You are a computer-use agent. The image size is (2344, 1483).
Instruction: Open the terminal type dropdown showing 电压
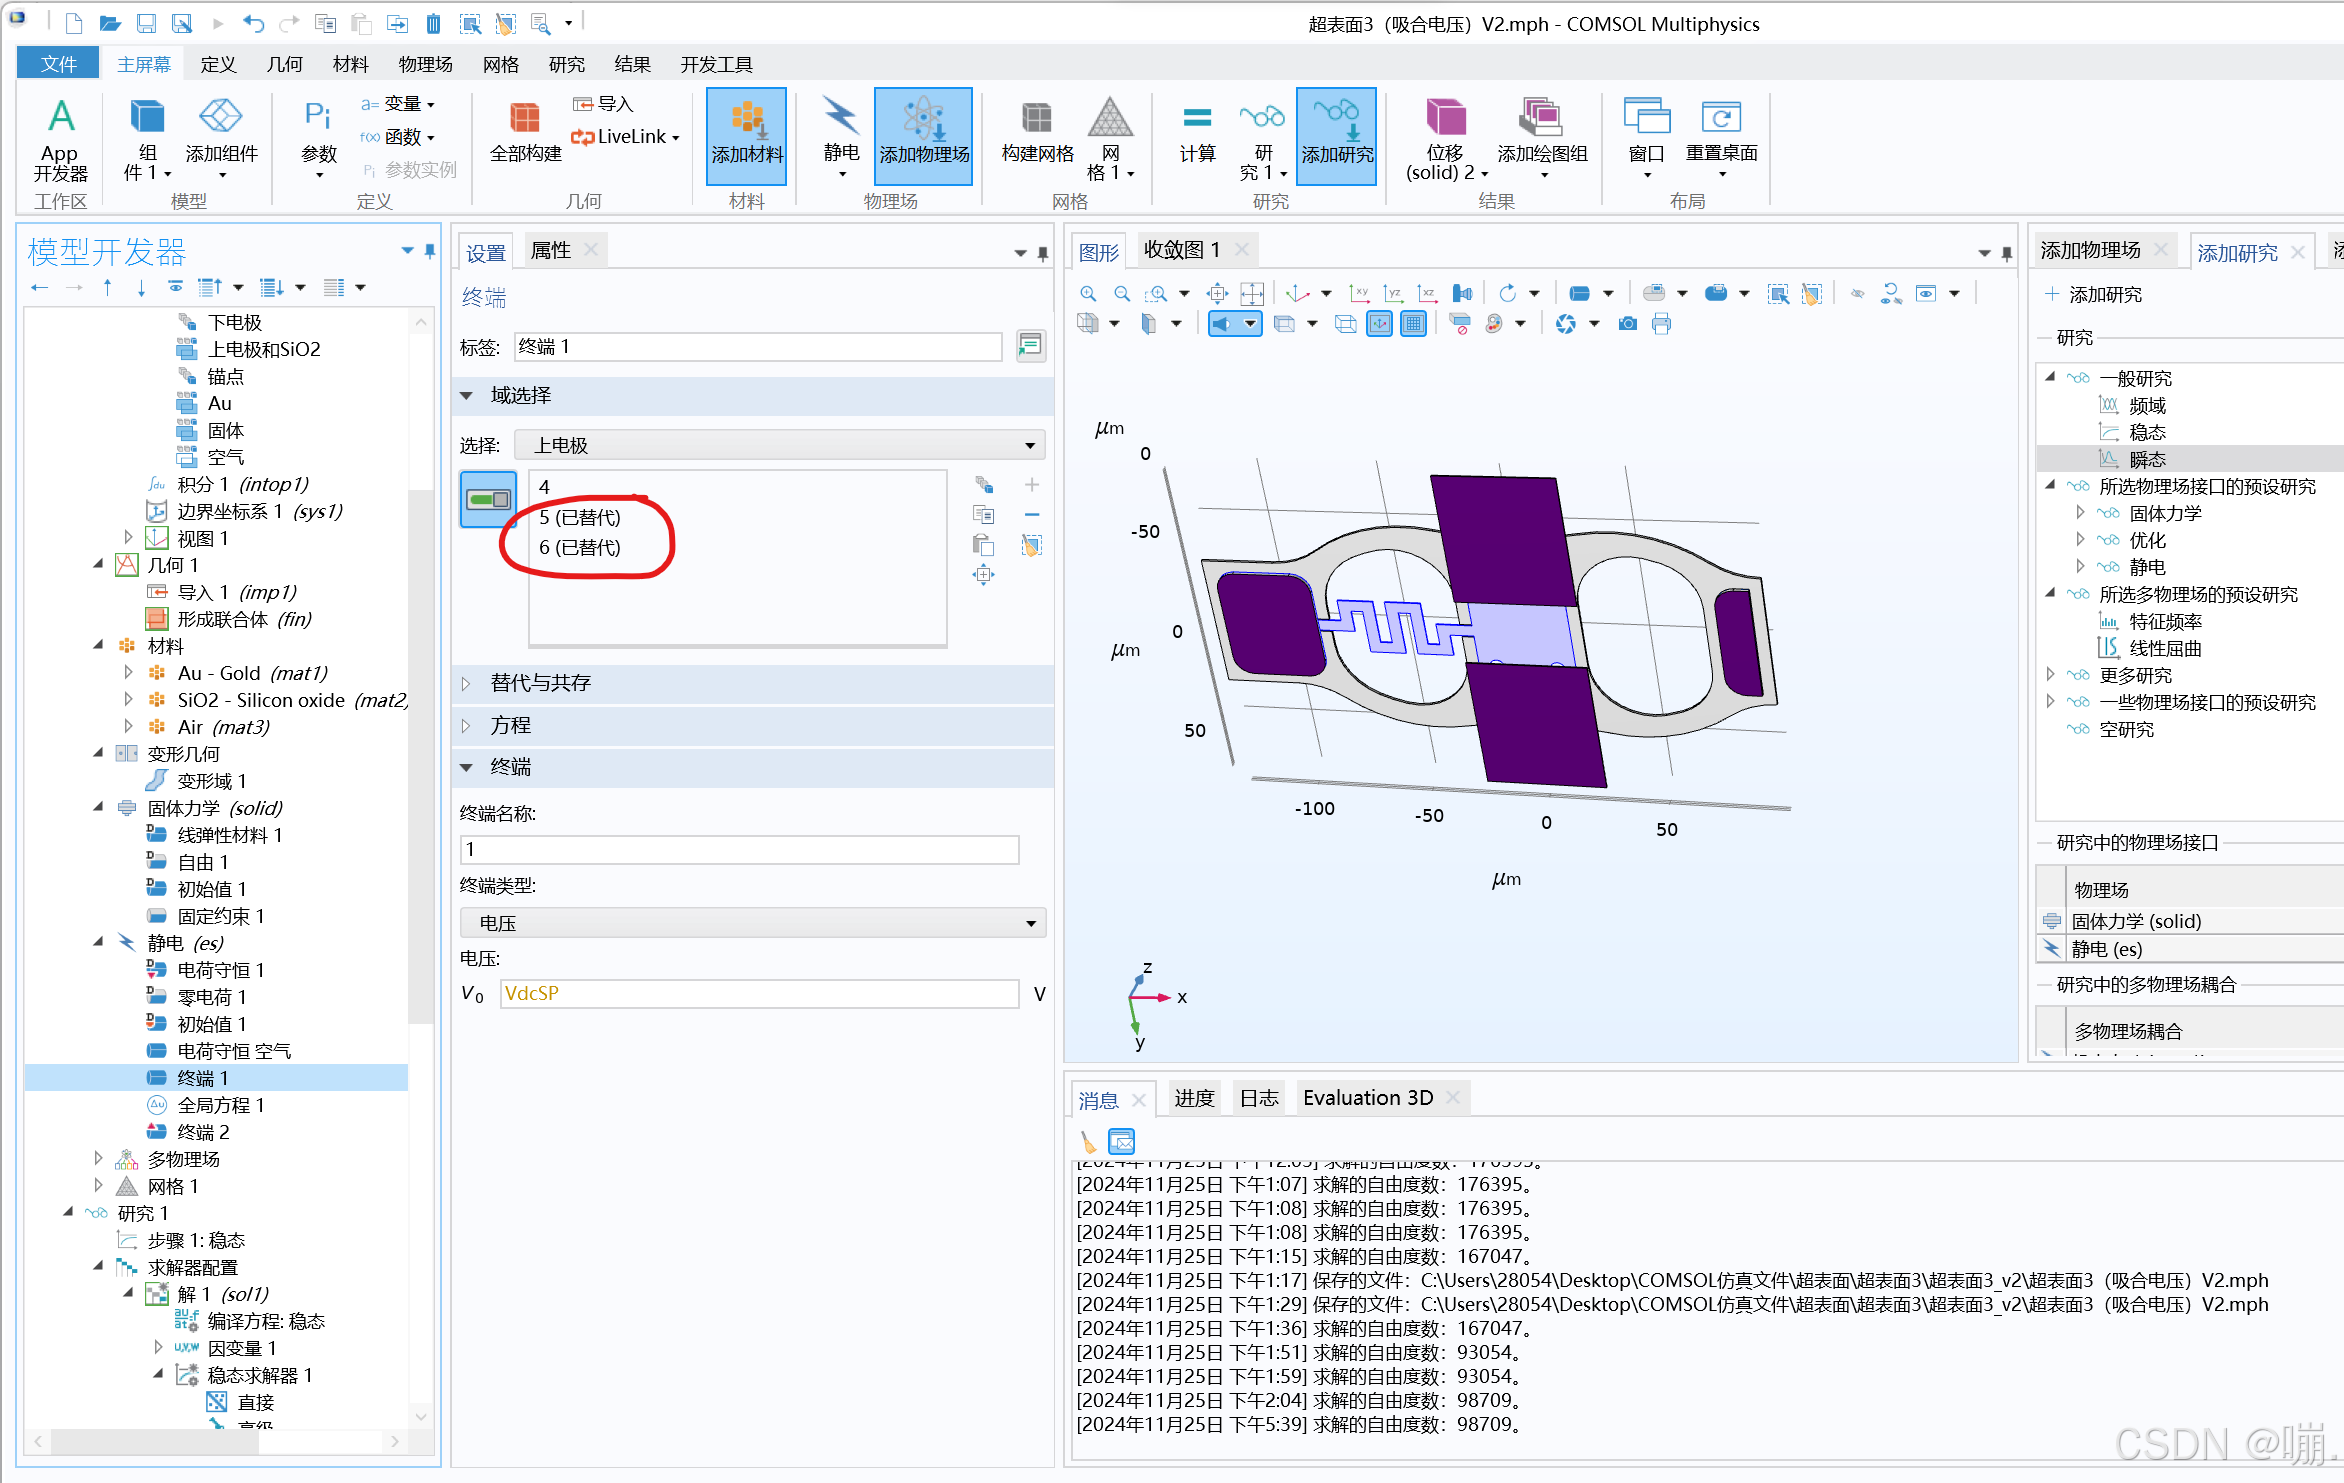(x=752, y=923)
